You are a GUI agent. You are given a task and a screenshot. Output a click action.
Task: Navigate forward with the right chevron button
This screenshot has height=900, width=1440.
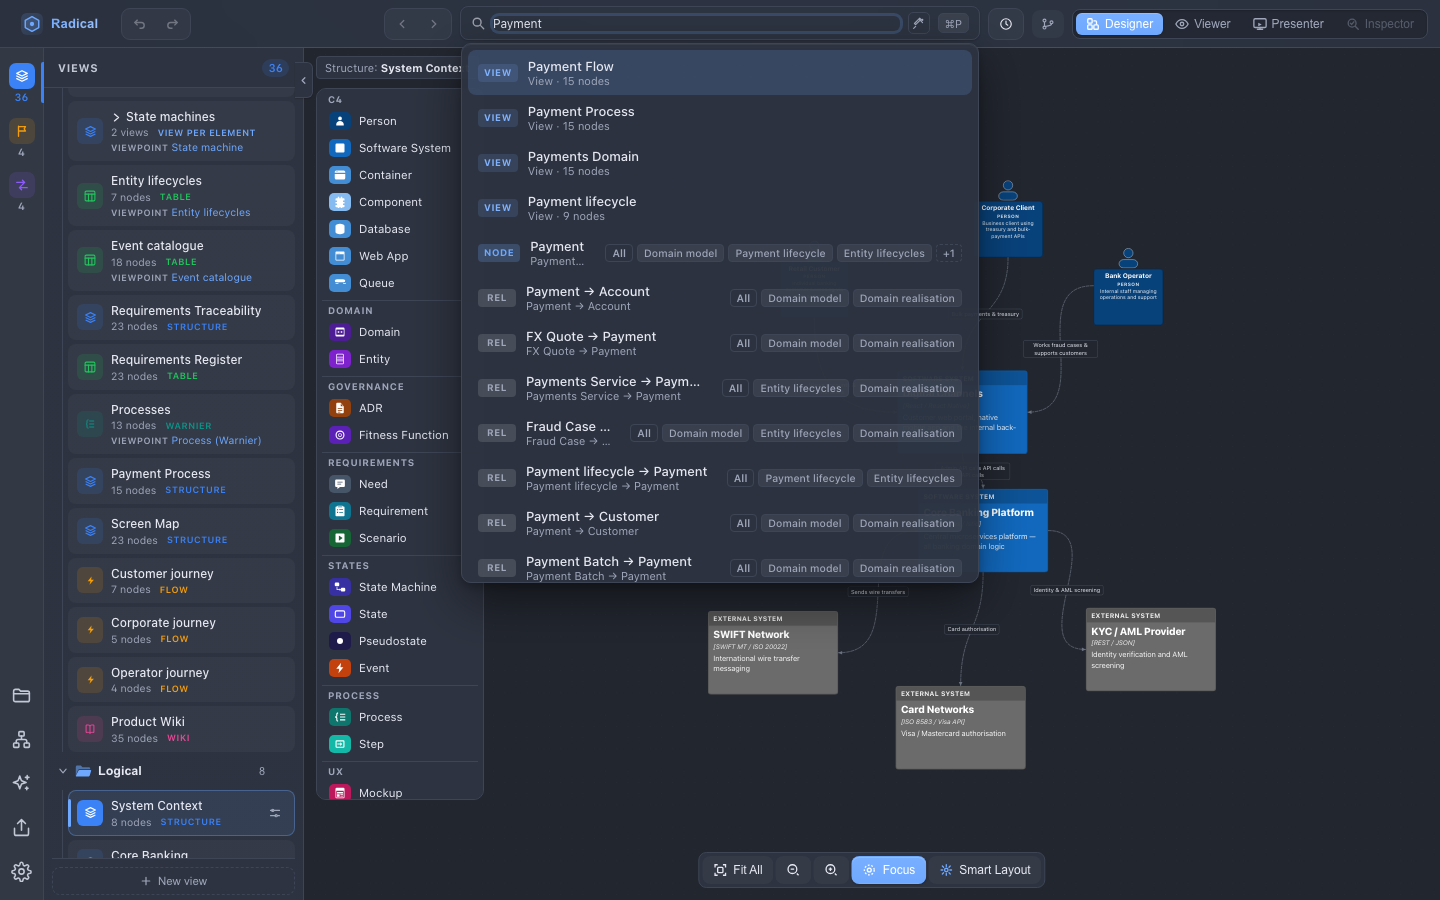(434, 24)
